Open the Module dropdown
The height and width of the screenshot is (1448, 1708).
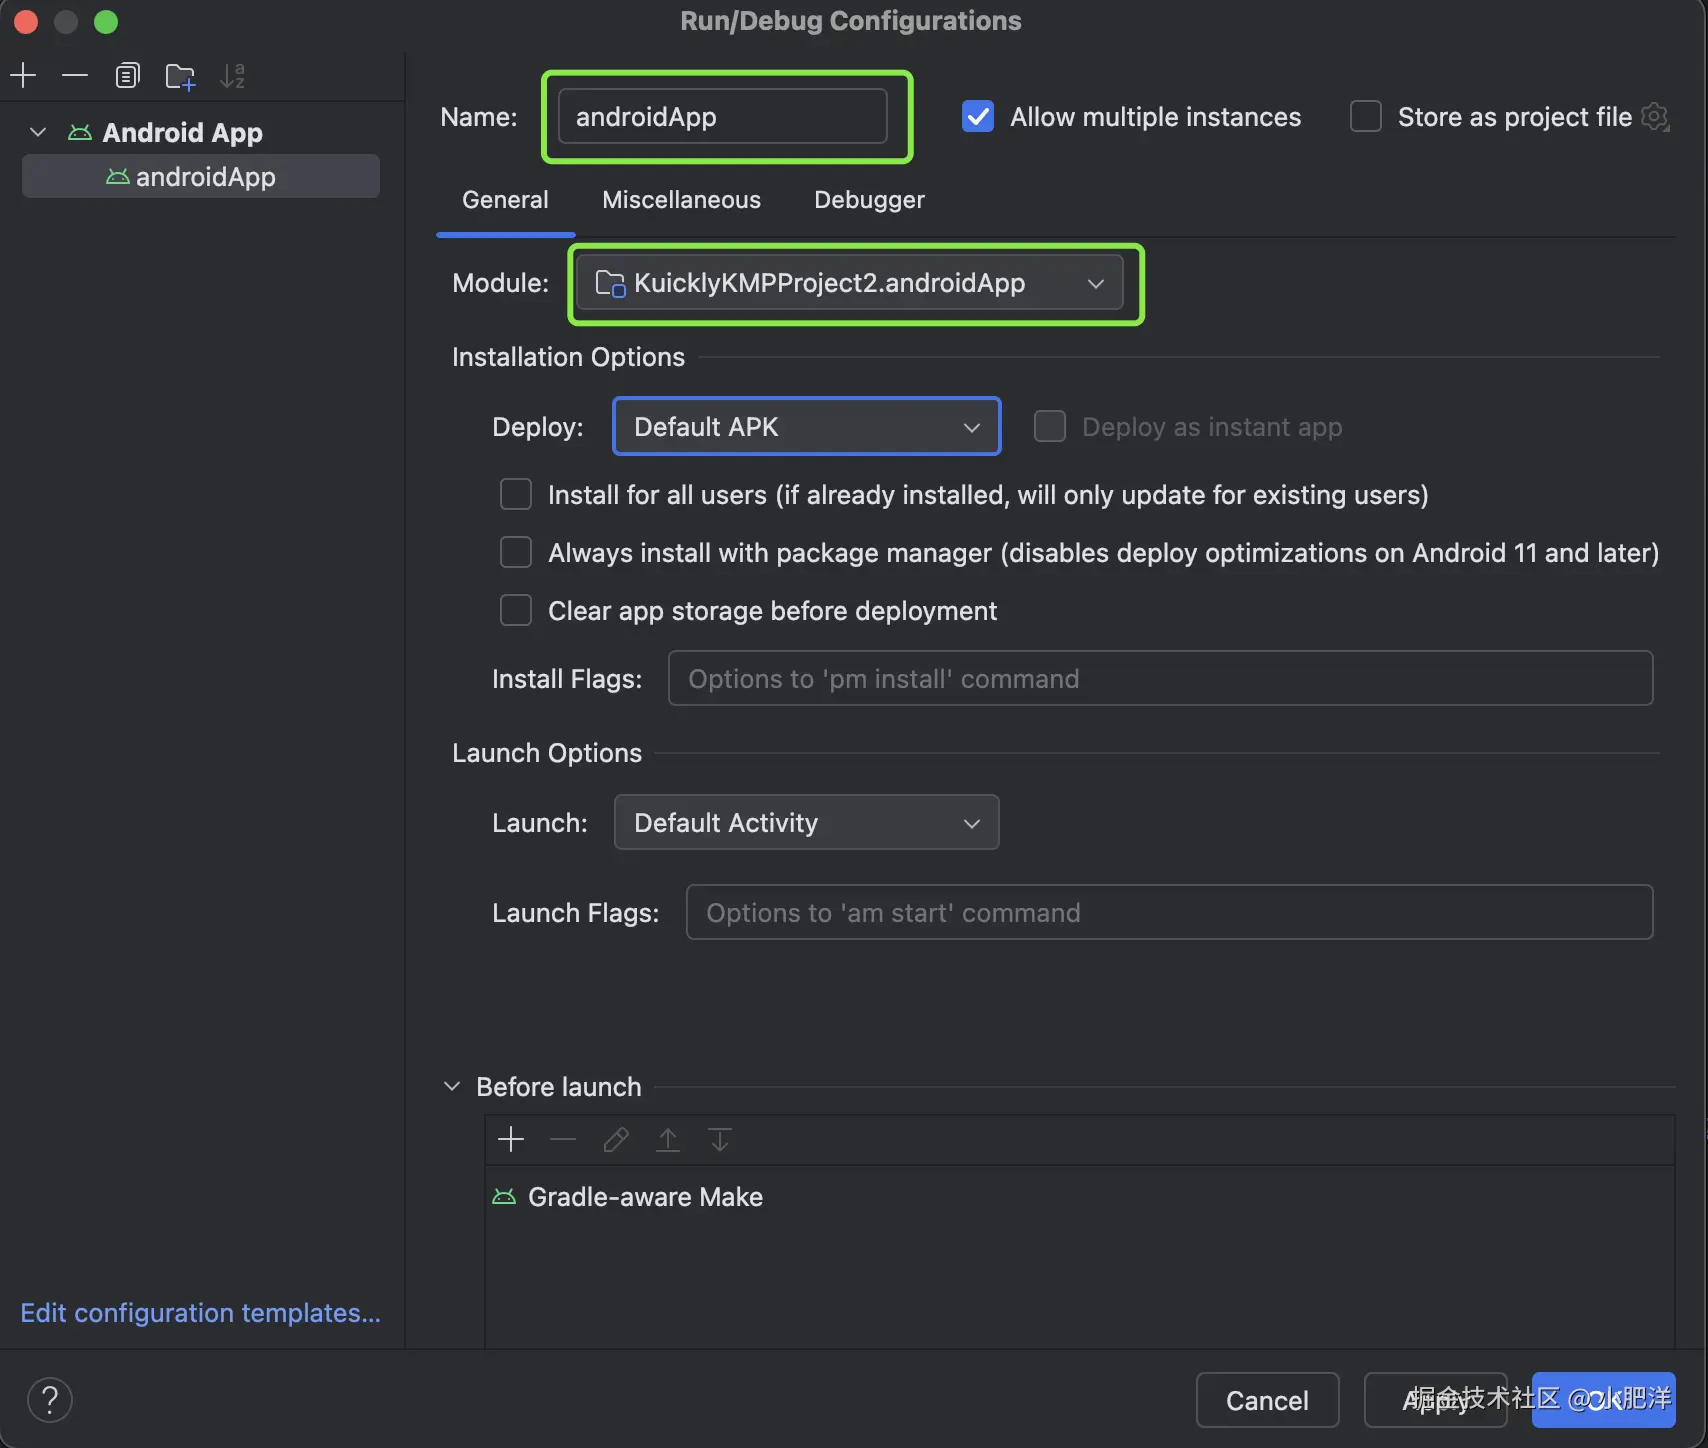[x=849, y=284]
